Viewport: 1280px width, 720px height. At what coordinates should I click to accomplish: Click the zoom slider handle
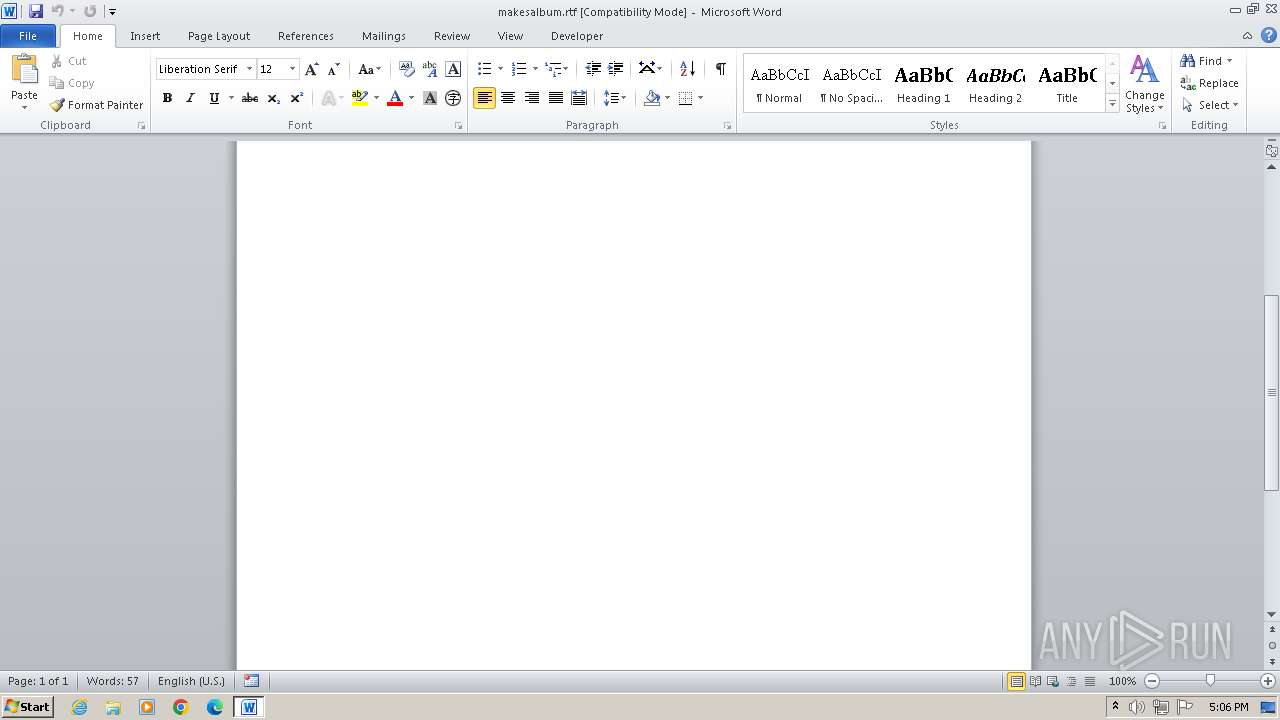pyautogui.click(x=1210, y=681)
